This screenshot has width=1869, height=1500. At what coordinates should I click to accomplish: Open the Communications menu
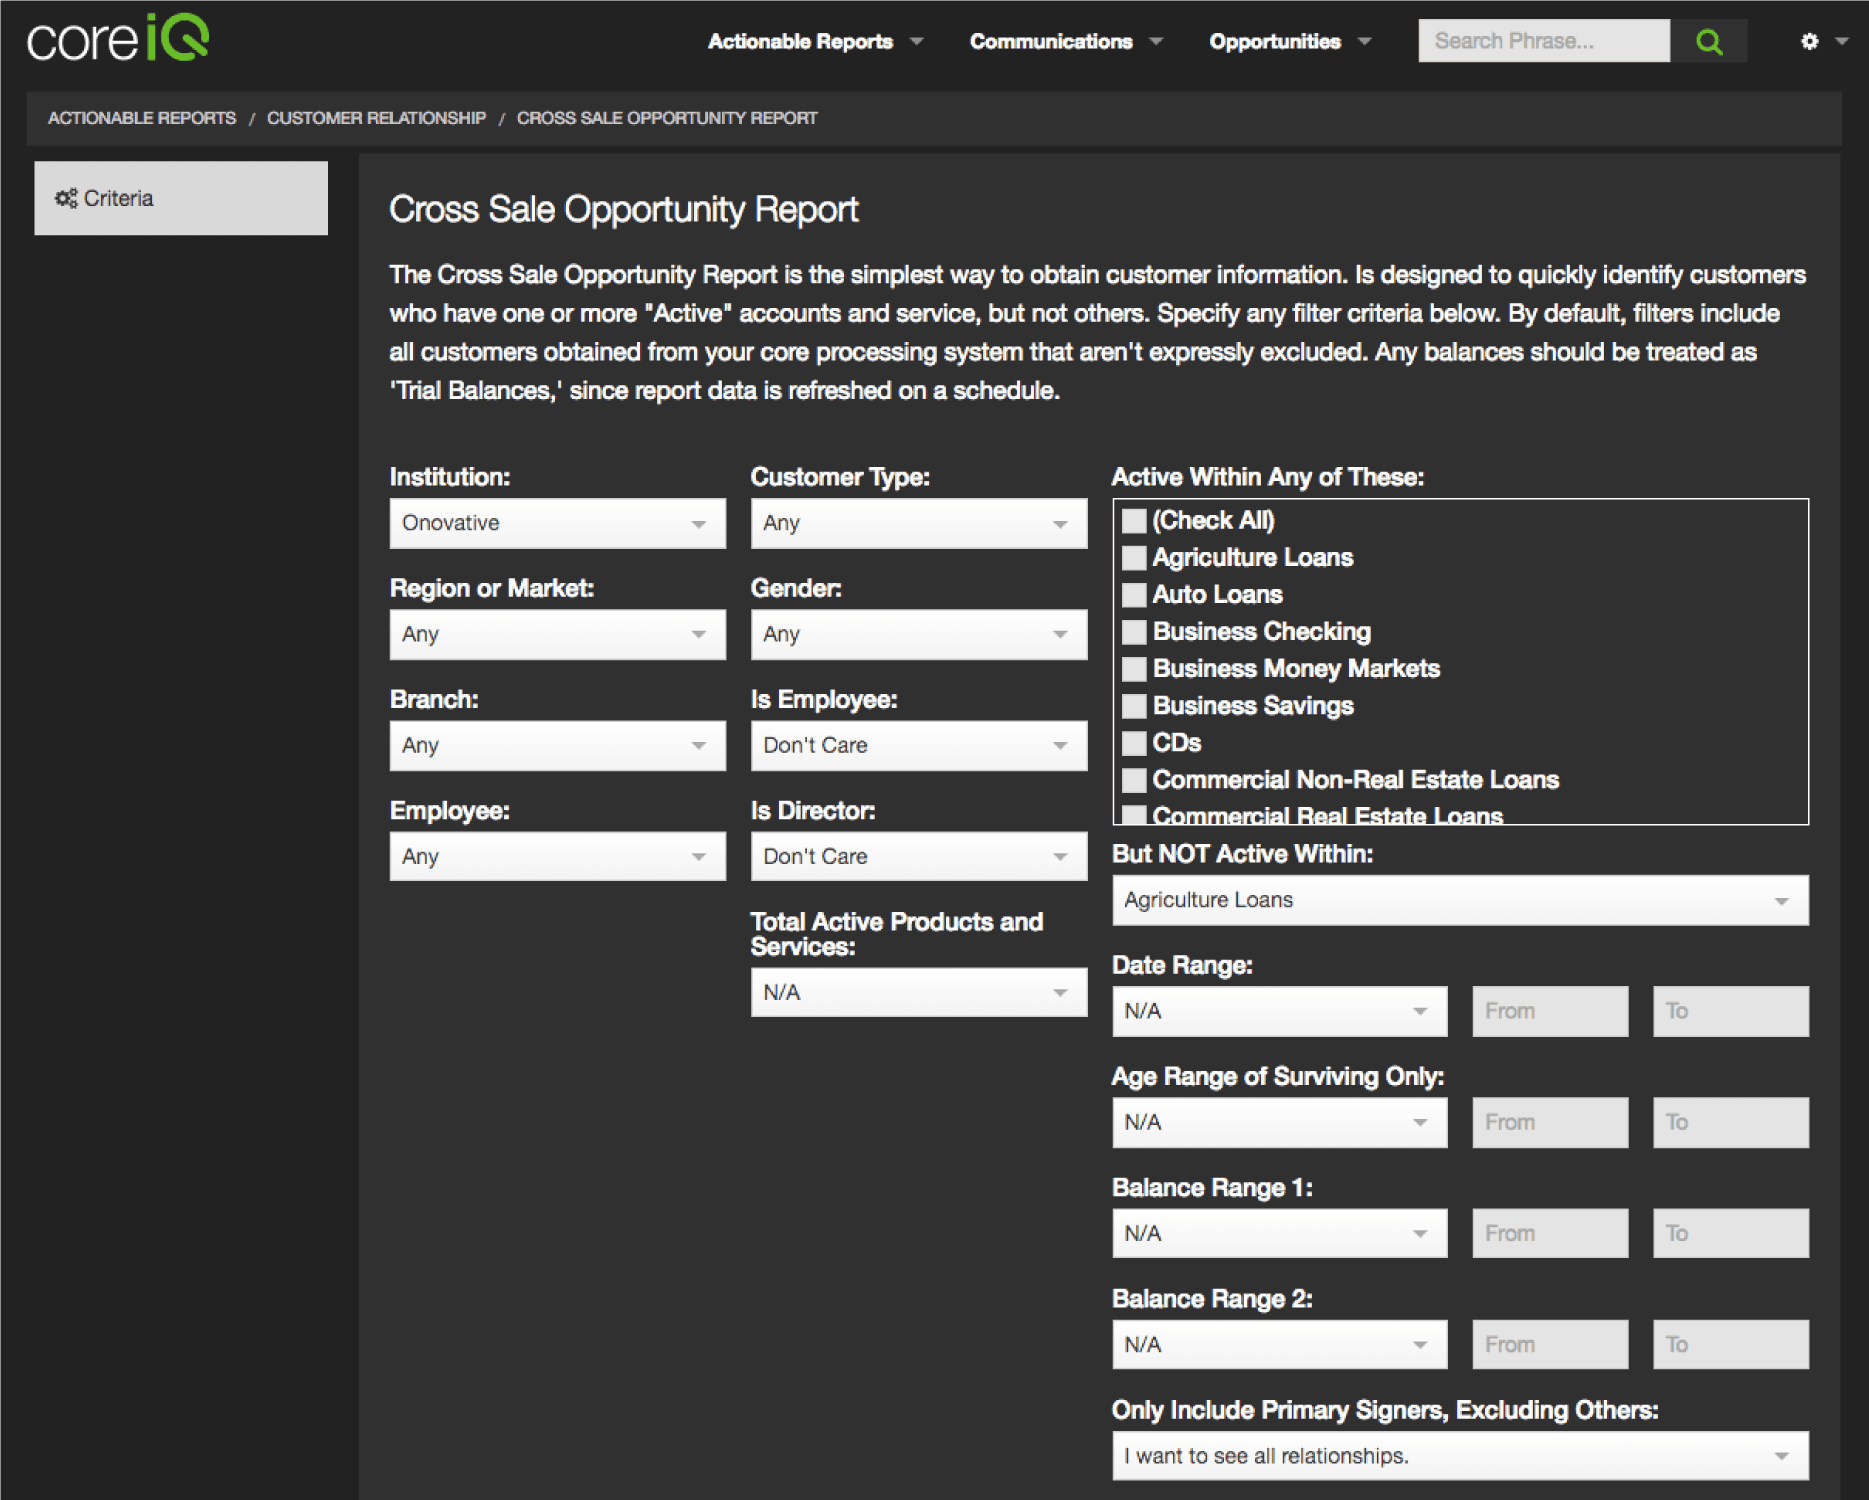click(1066, 41)
